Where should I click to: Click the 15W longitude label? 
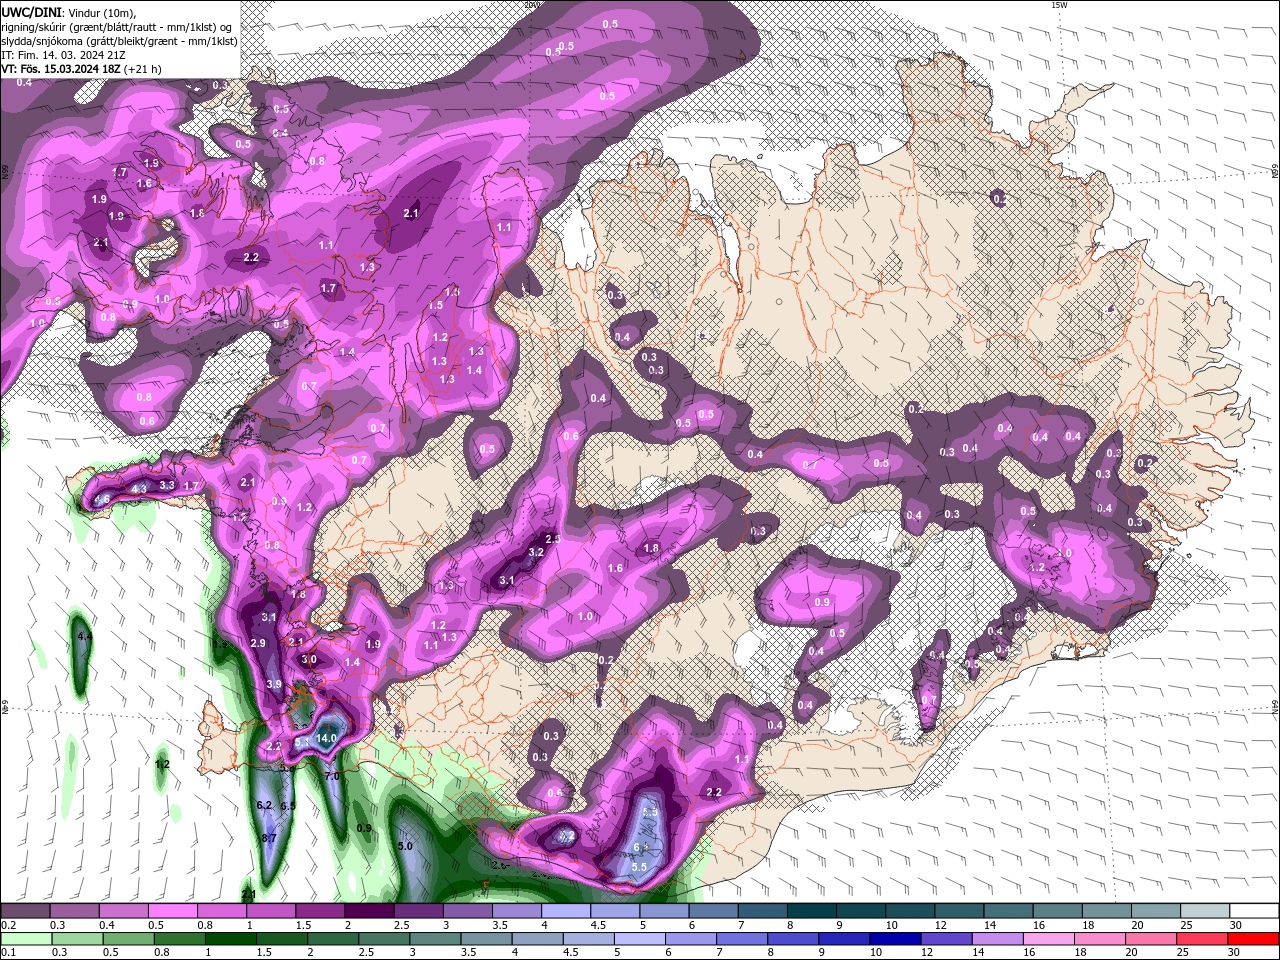point(1059,5)
